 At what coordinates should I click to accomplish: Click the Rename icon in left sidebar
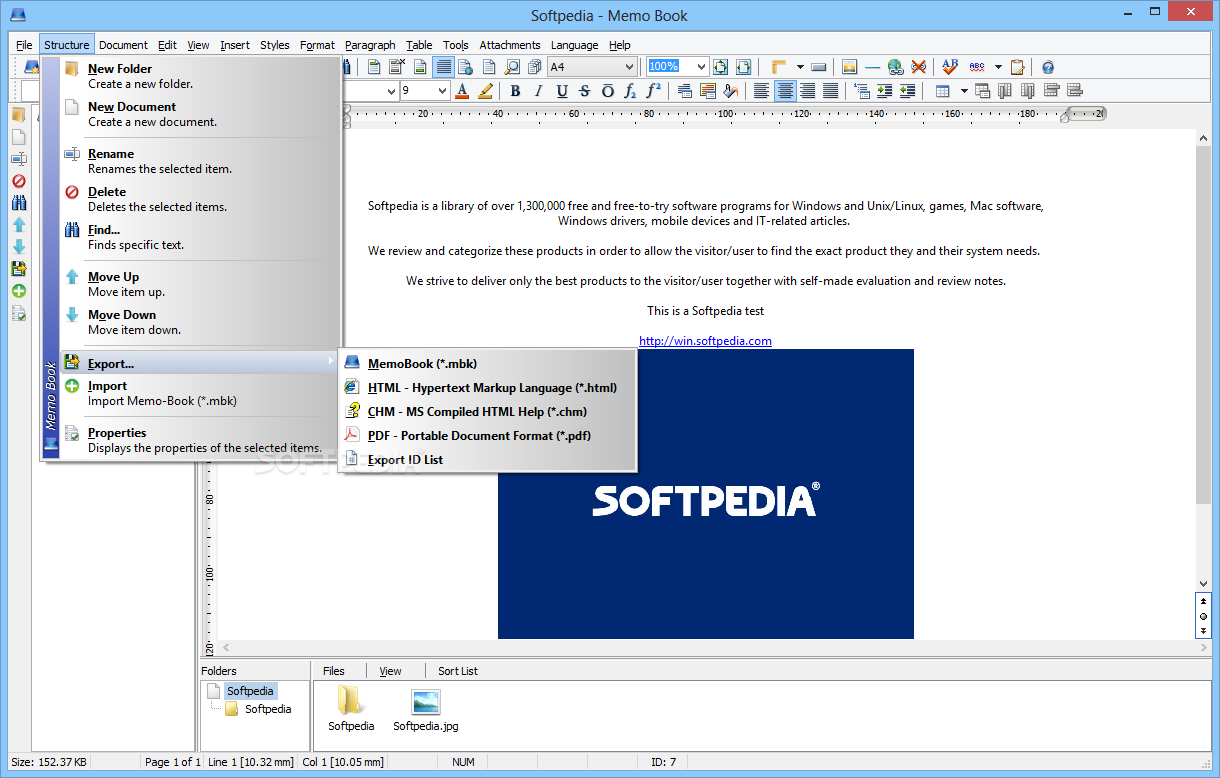pos(18,159)
